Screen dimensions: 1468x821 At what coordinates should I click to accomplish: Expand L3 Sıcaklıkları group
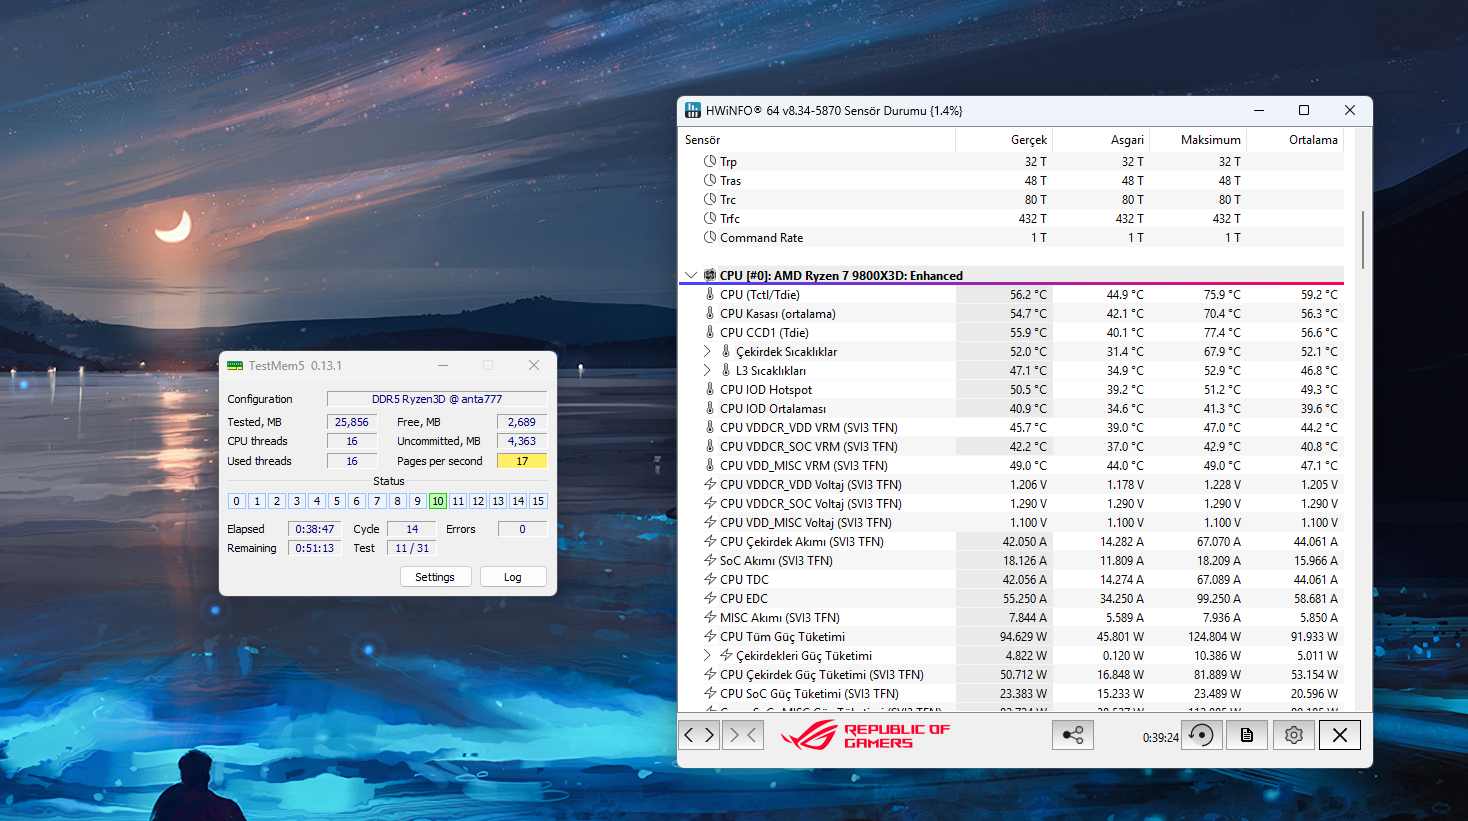(x=708, y=370)
